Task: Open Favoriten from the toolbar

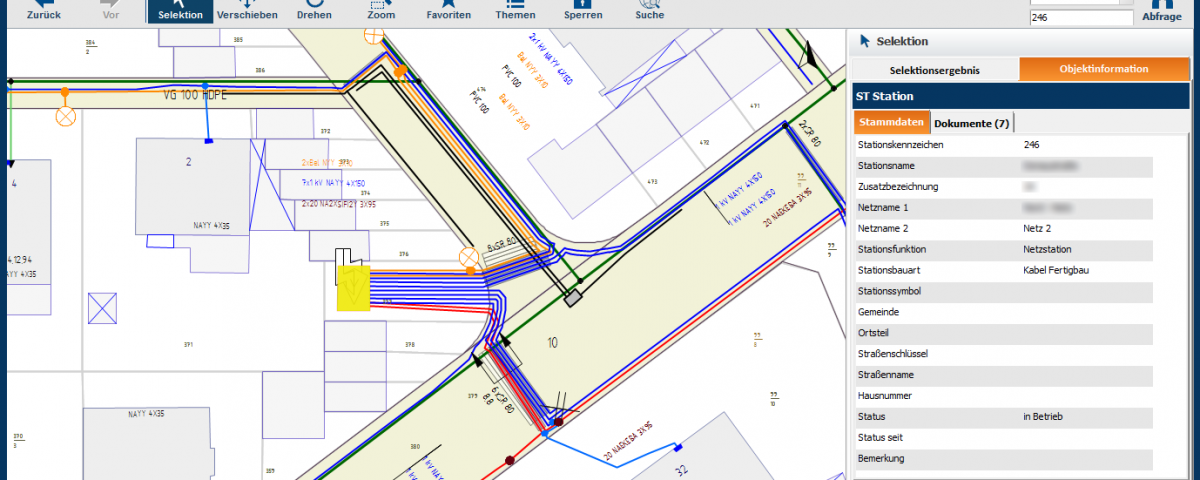Action: point(448,10)
